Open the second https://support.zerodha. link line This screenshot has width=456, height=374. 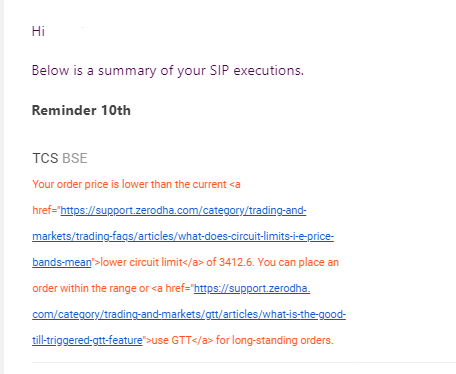[252, 288]
